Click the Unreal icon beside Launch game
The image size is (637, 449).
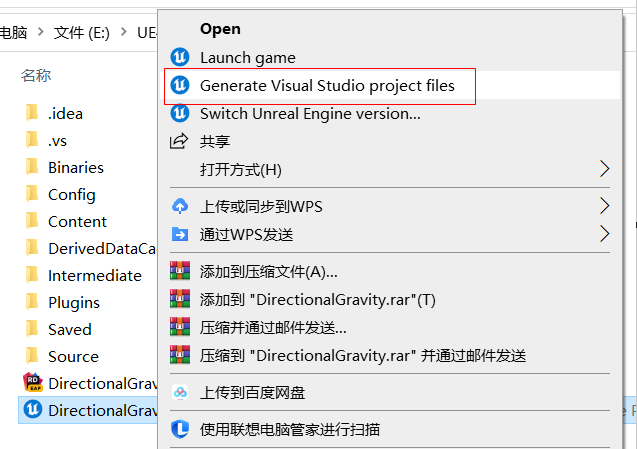180,57
